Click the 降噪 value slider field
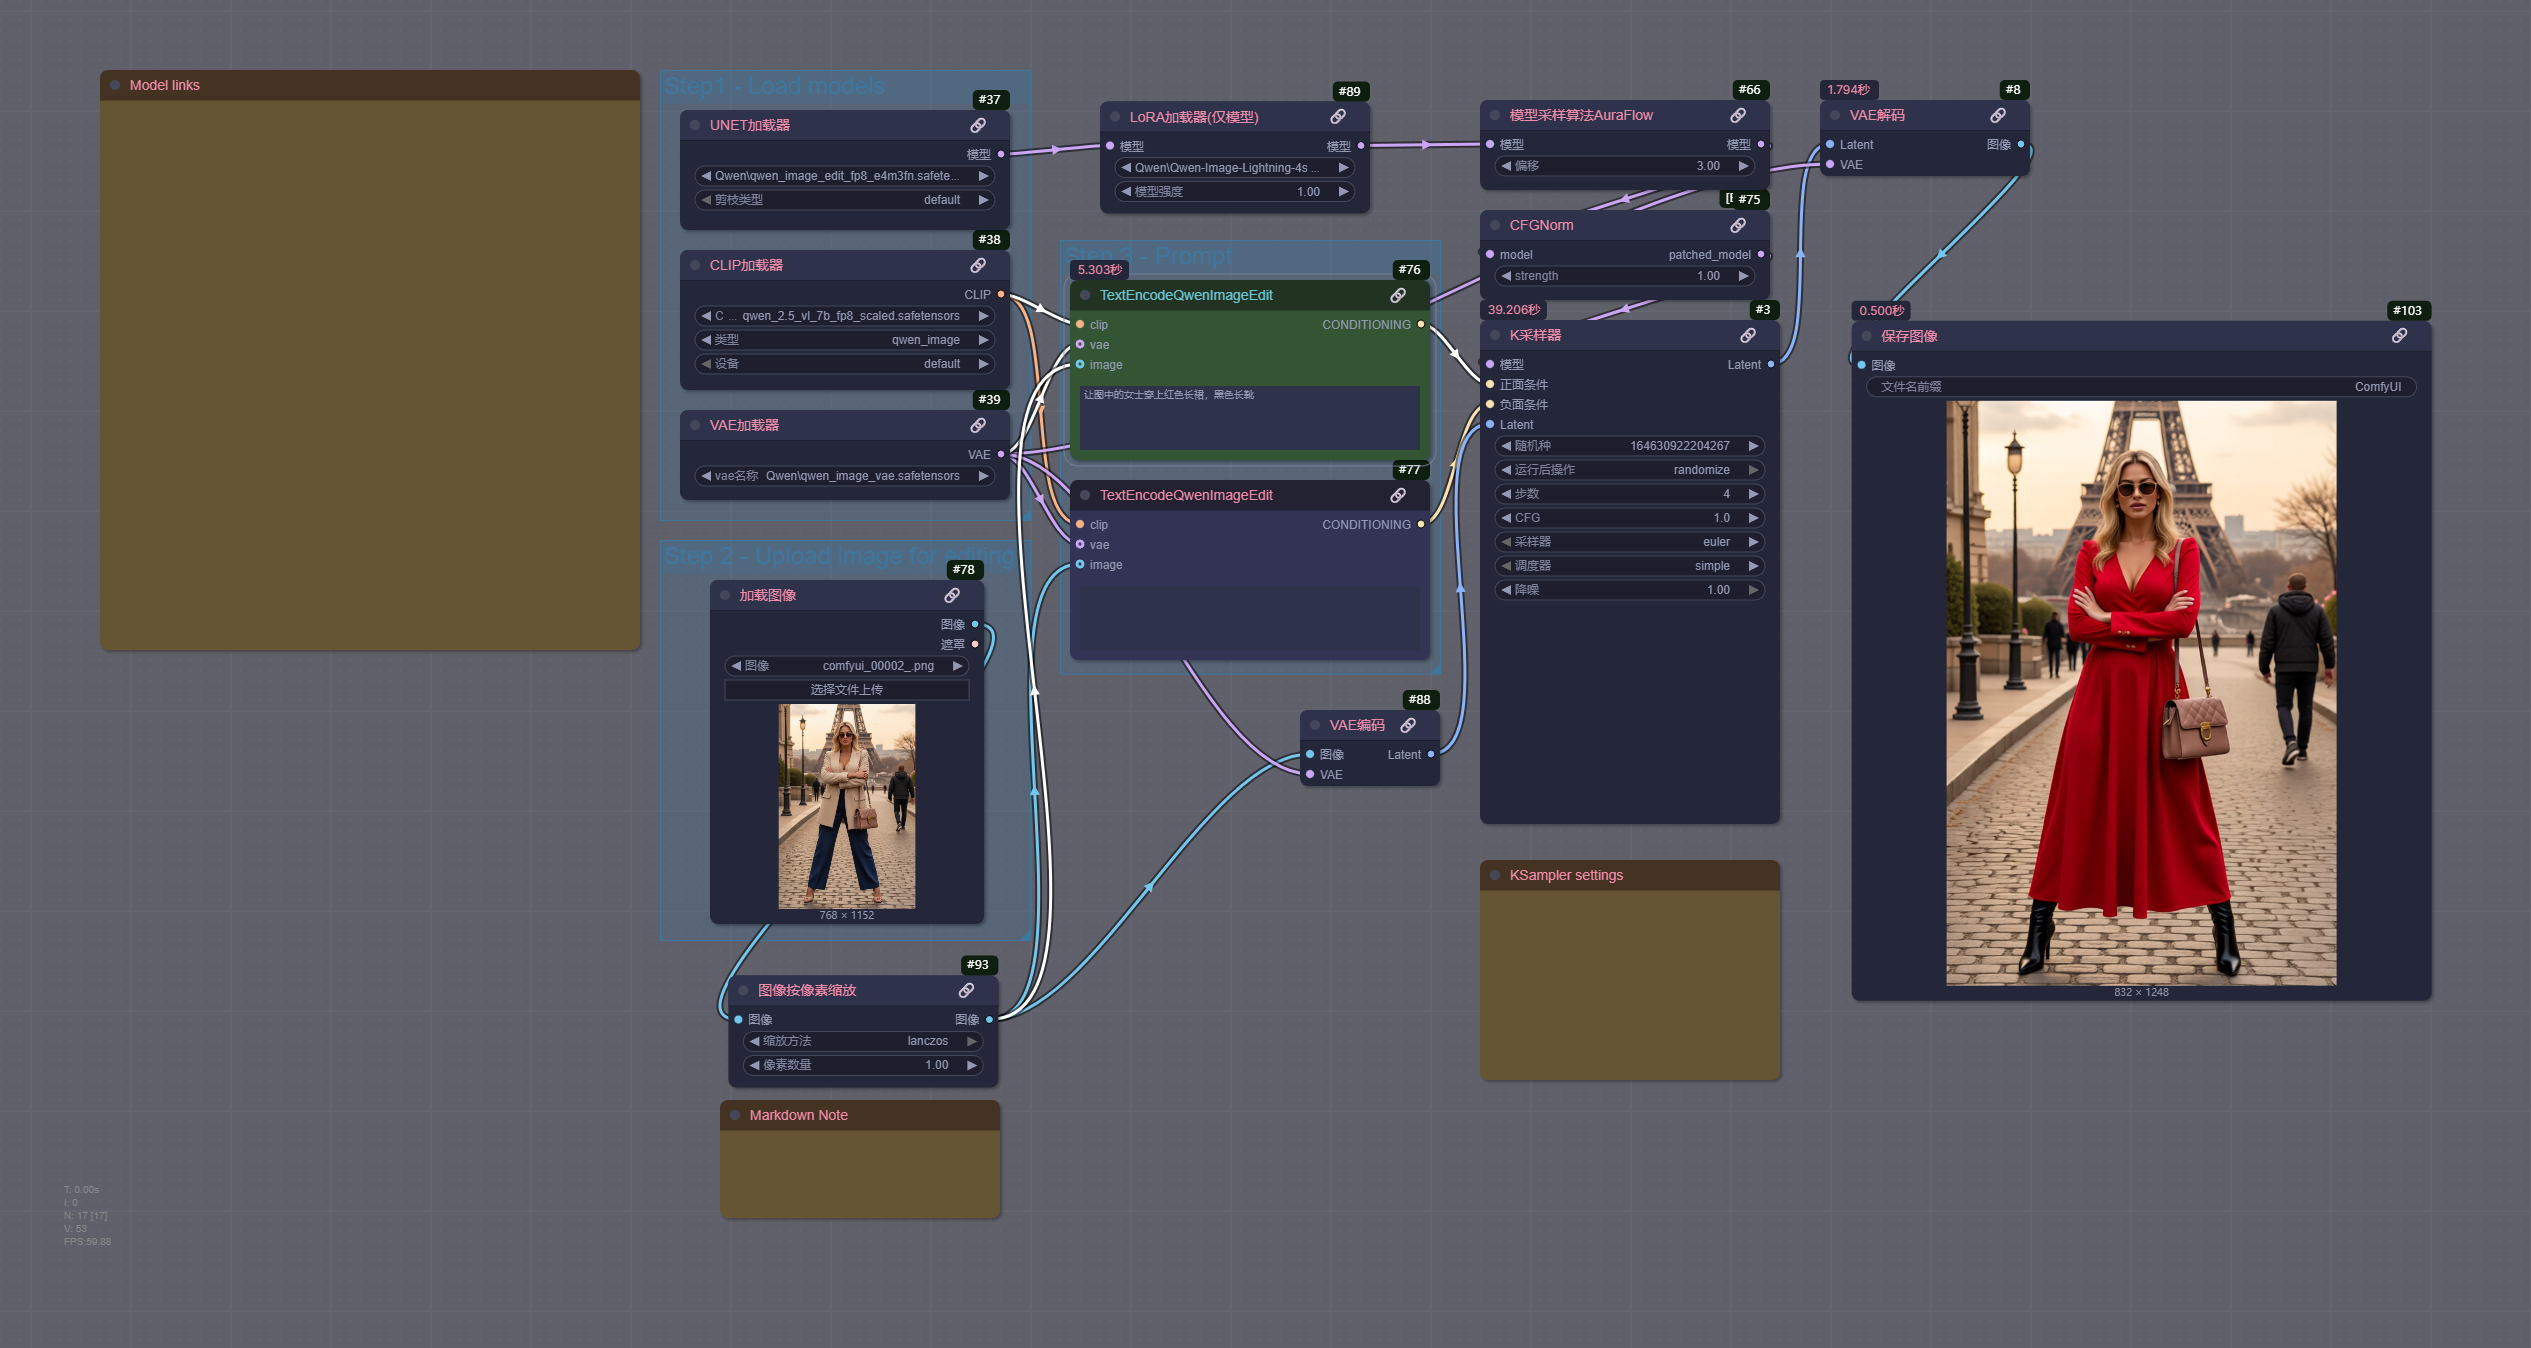 (x=1630, y=590)
